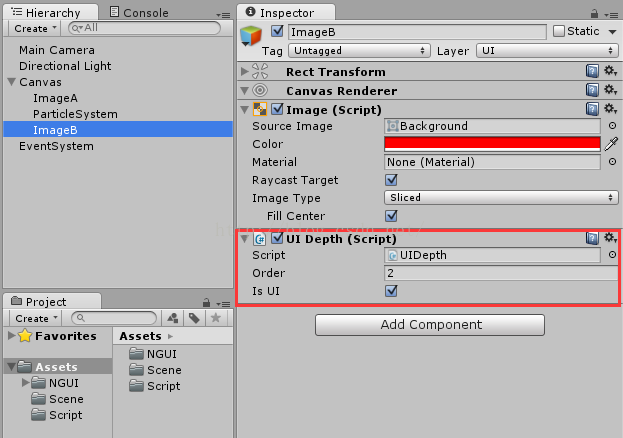Open Source Image object picker circle
Image resolution: width=623 pixels, height=438 pixels.
coord(612,126)
